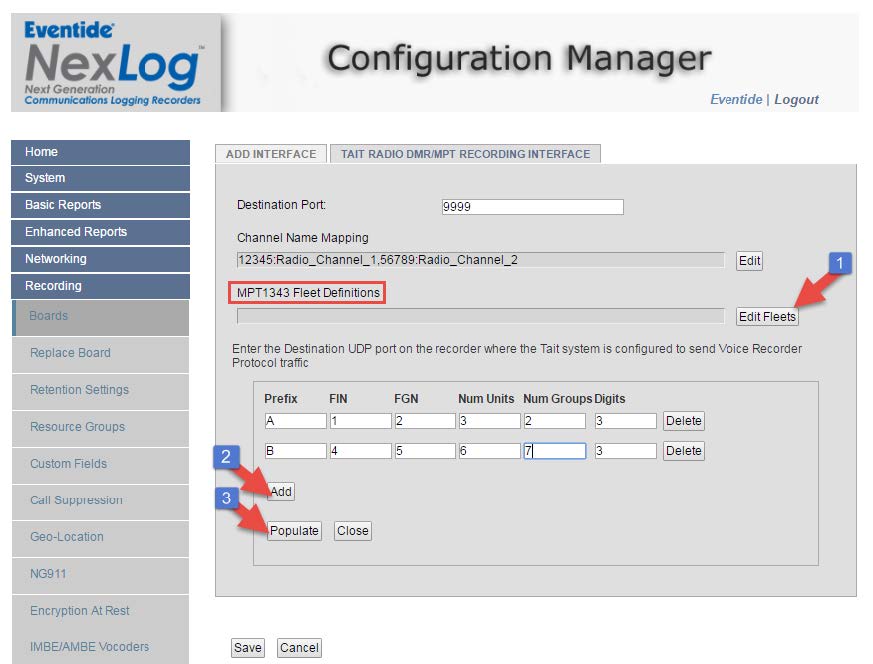Close the fleet definitions editor
The width and height of the screenshot is (873, 664).
pyautogui.click(x=352, y=531)
